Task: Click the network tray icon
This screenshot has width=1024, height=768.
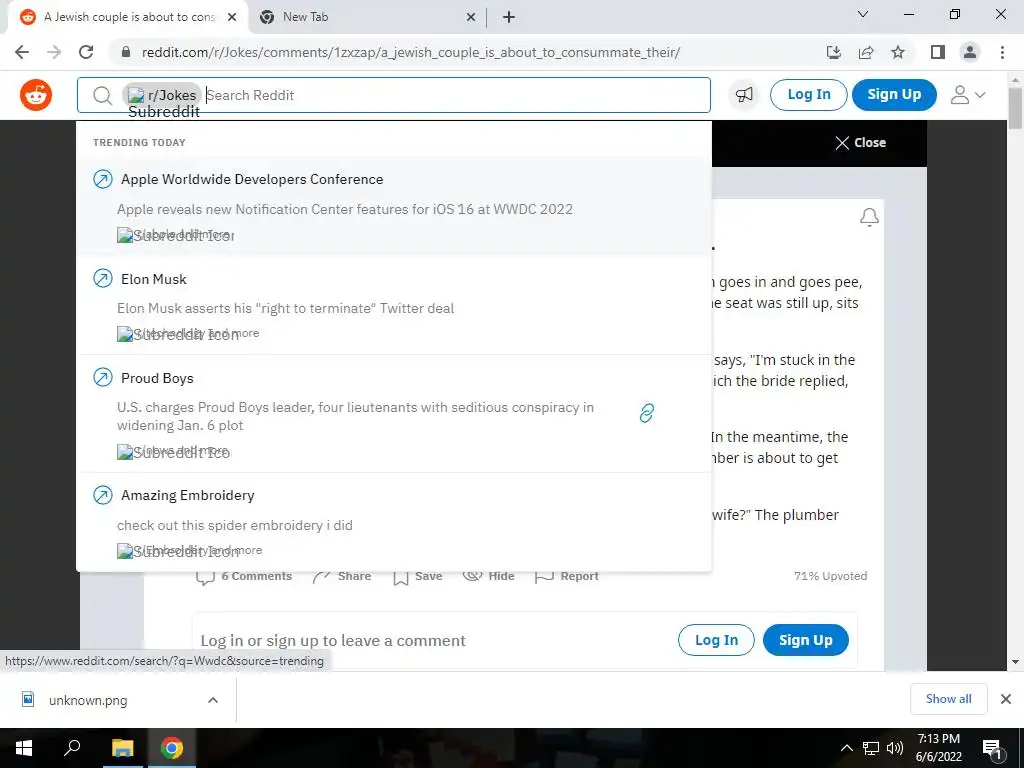Action: (871, 748)
